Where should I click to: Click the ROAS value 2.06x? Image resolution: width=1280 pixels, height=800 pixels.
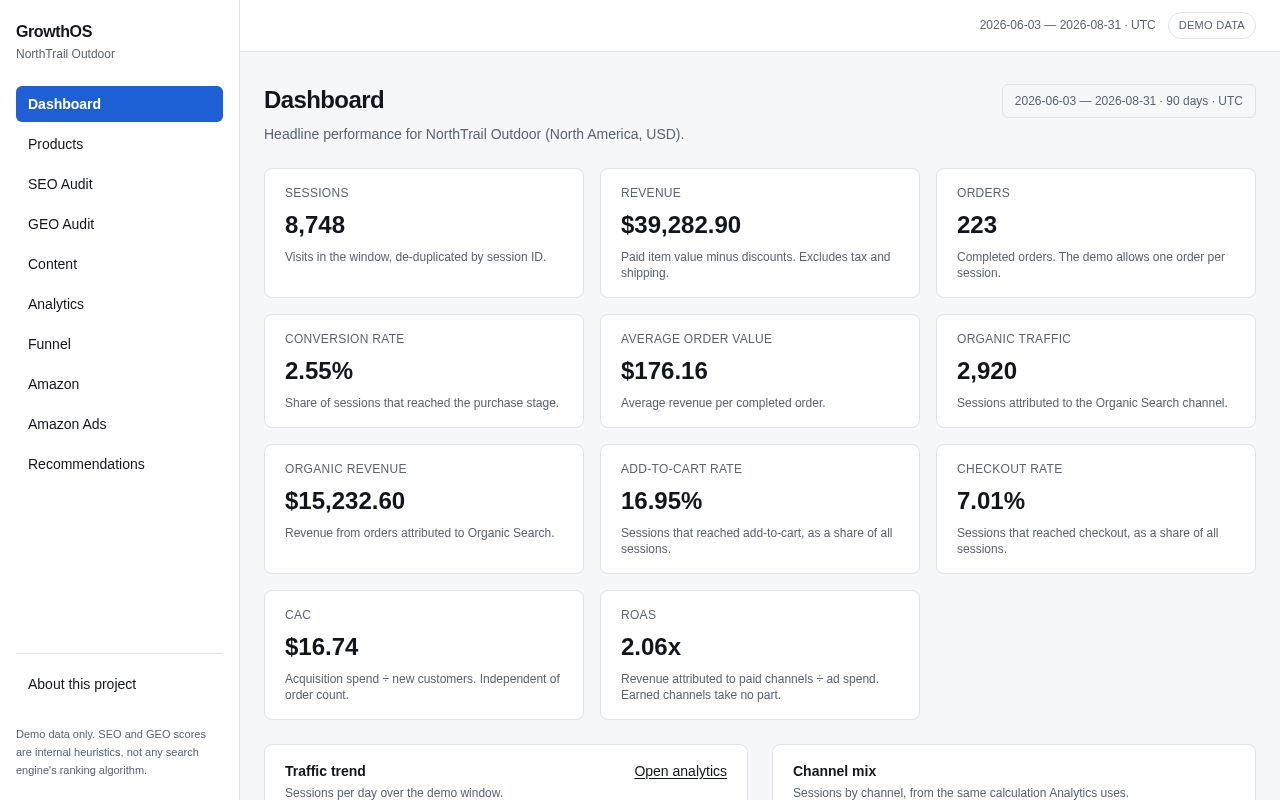pyautogui.click(x=651, y=647)
